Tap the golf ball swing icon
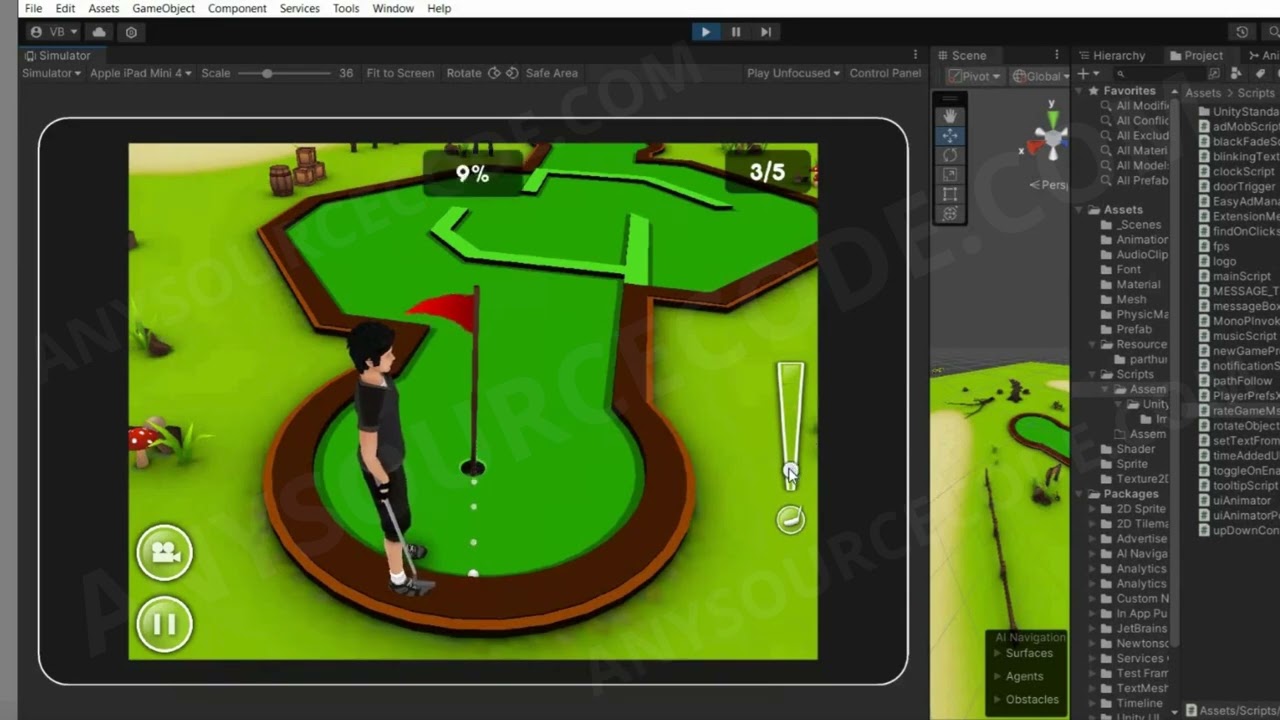 coord(791,519)
